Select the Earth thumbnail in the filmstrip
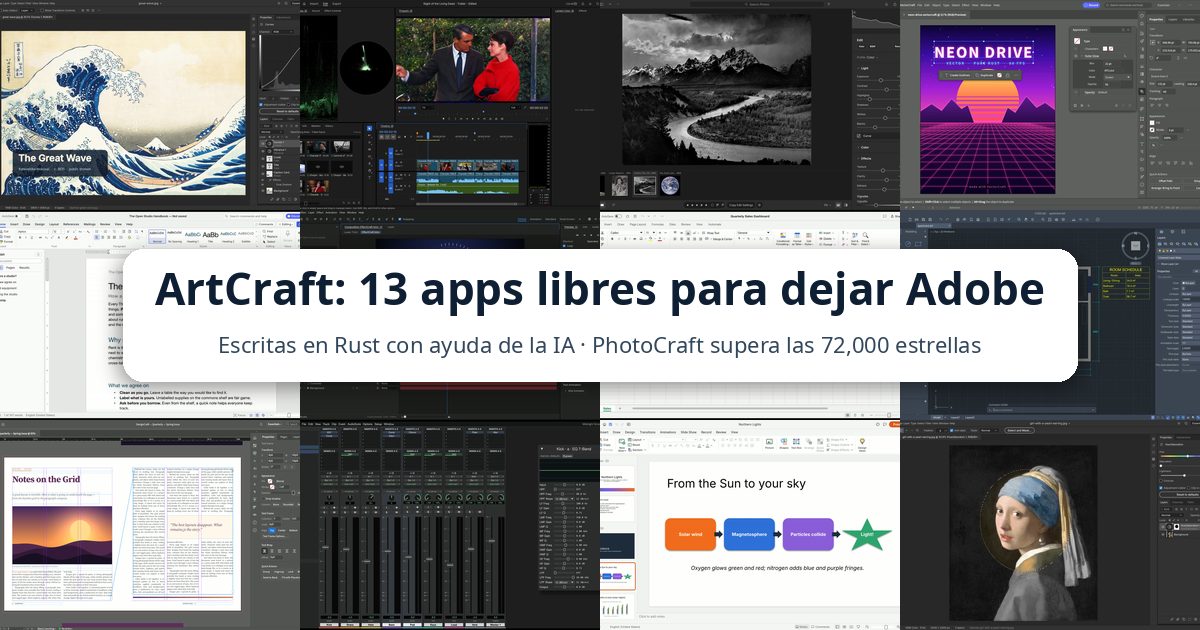This screenshot has height=630, width=1200. click(x=670, y=186)
